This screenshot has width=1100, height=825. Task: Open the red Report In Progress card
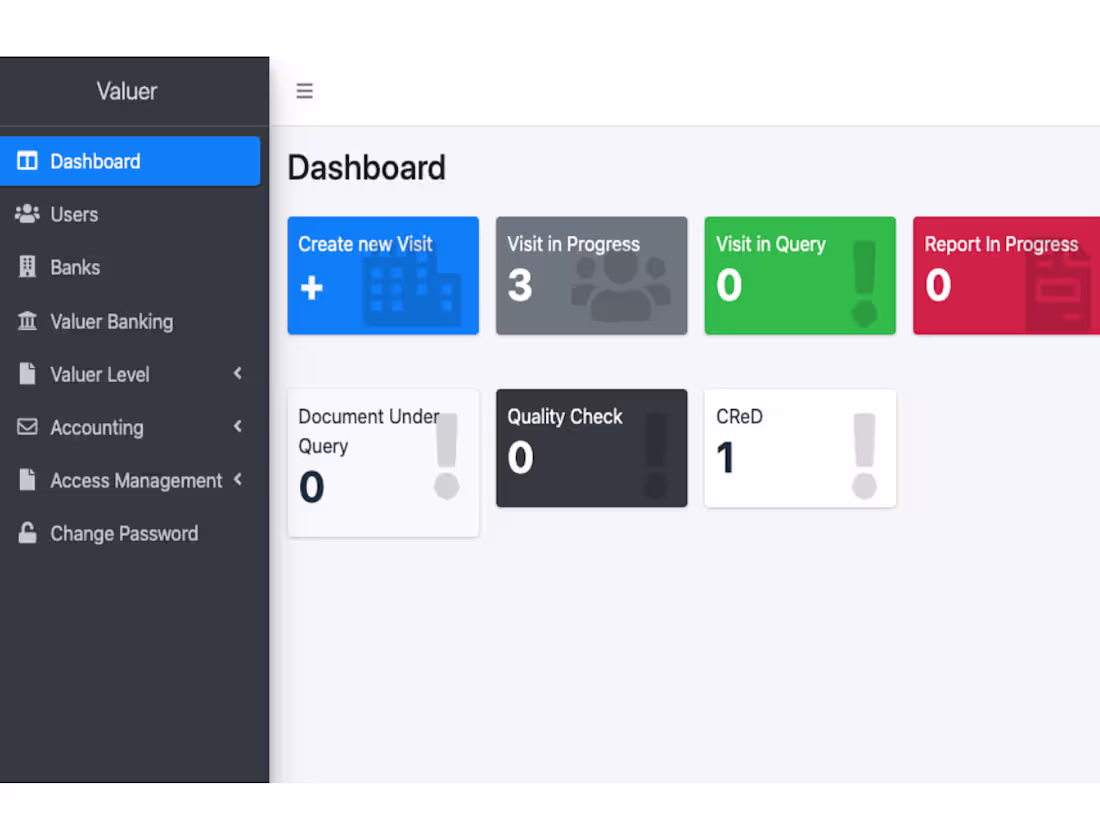point(1007,275)
